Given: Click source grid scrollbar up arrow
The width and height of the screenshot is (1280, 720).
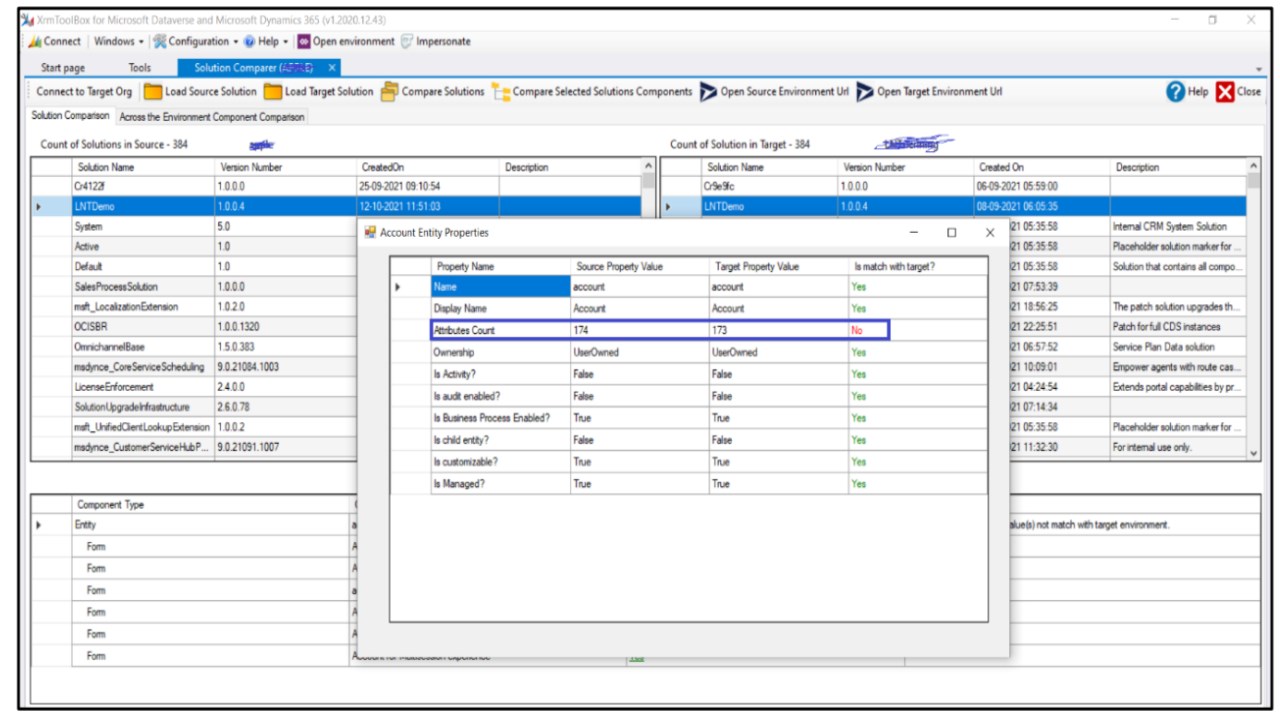Looking at the screenshot, I should point(648,167).
